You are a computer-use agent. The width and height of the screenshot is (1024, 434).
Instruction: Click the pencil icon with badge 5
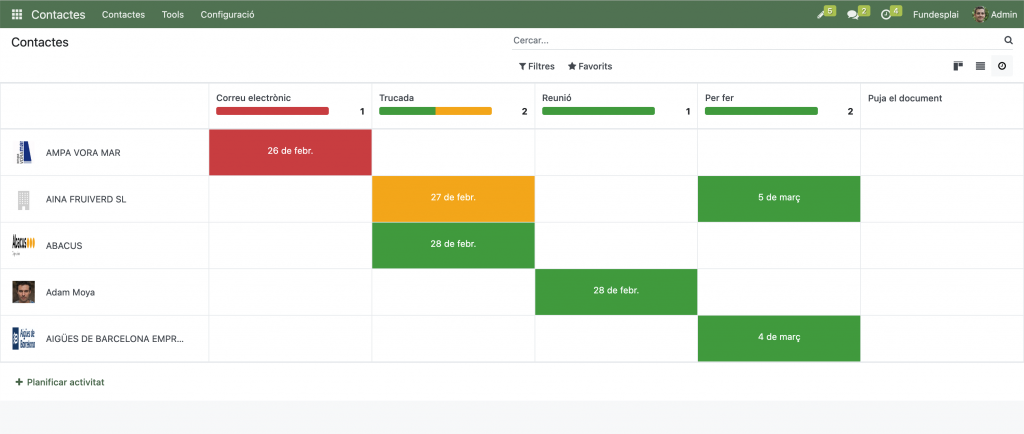(822, 15)
